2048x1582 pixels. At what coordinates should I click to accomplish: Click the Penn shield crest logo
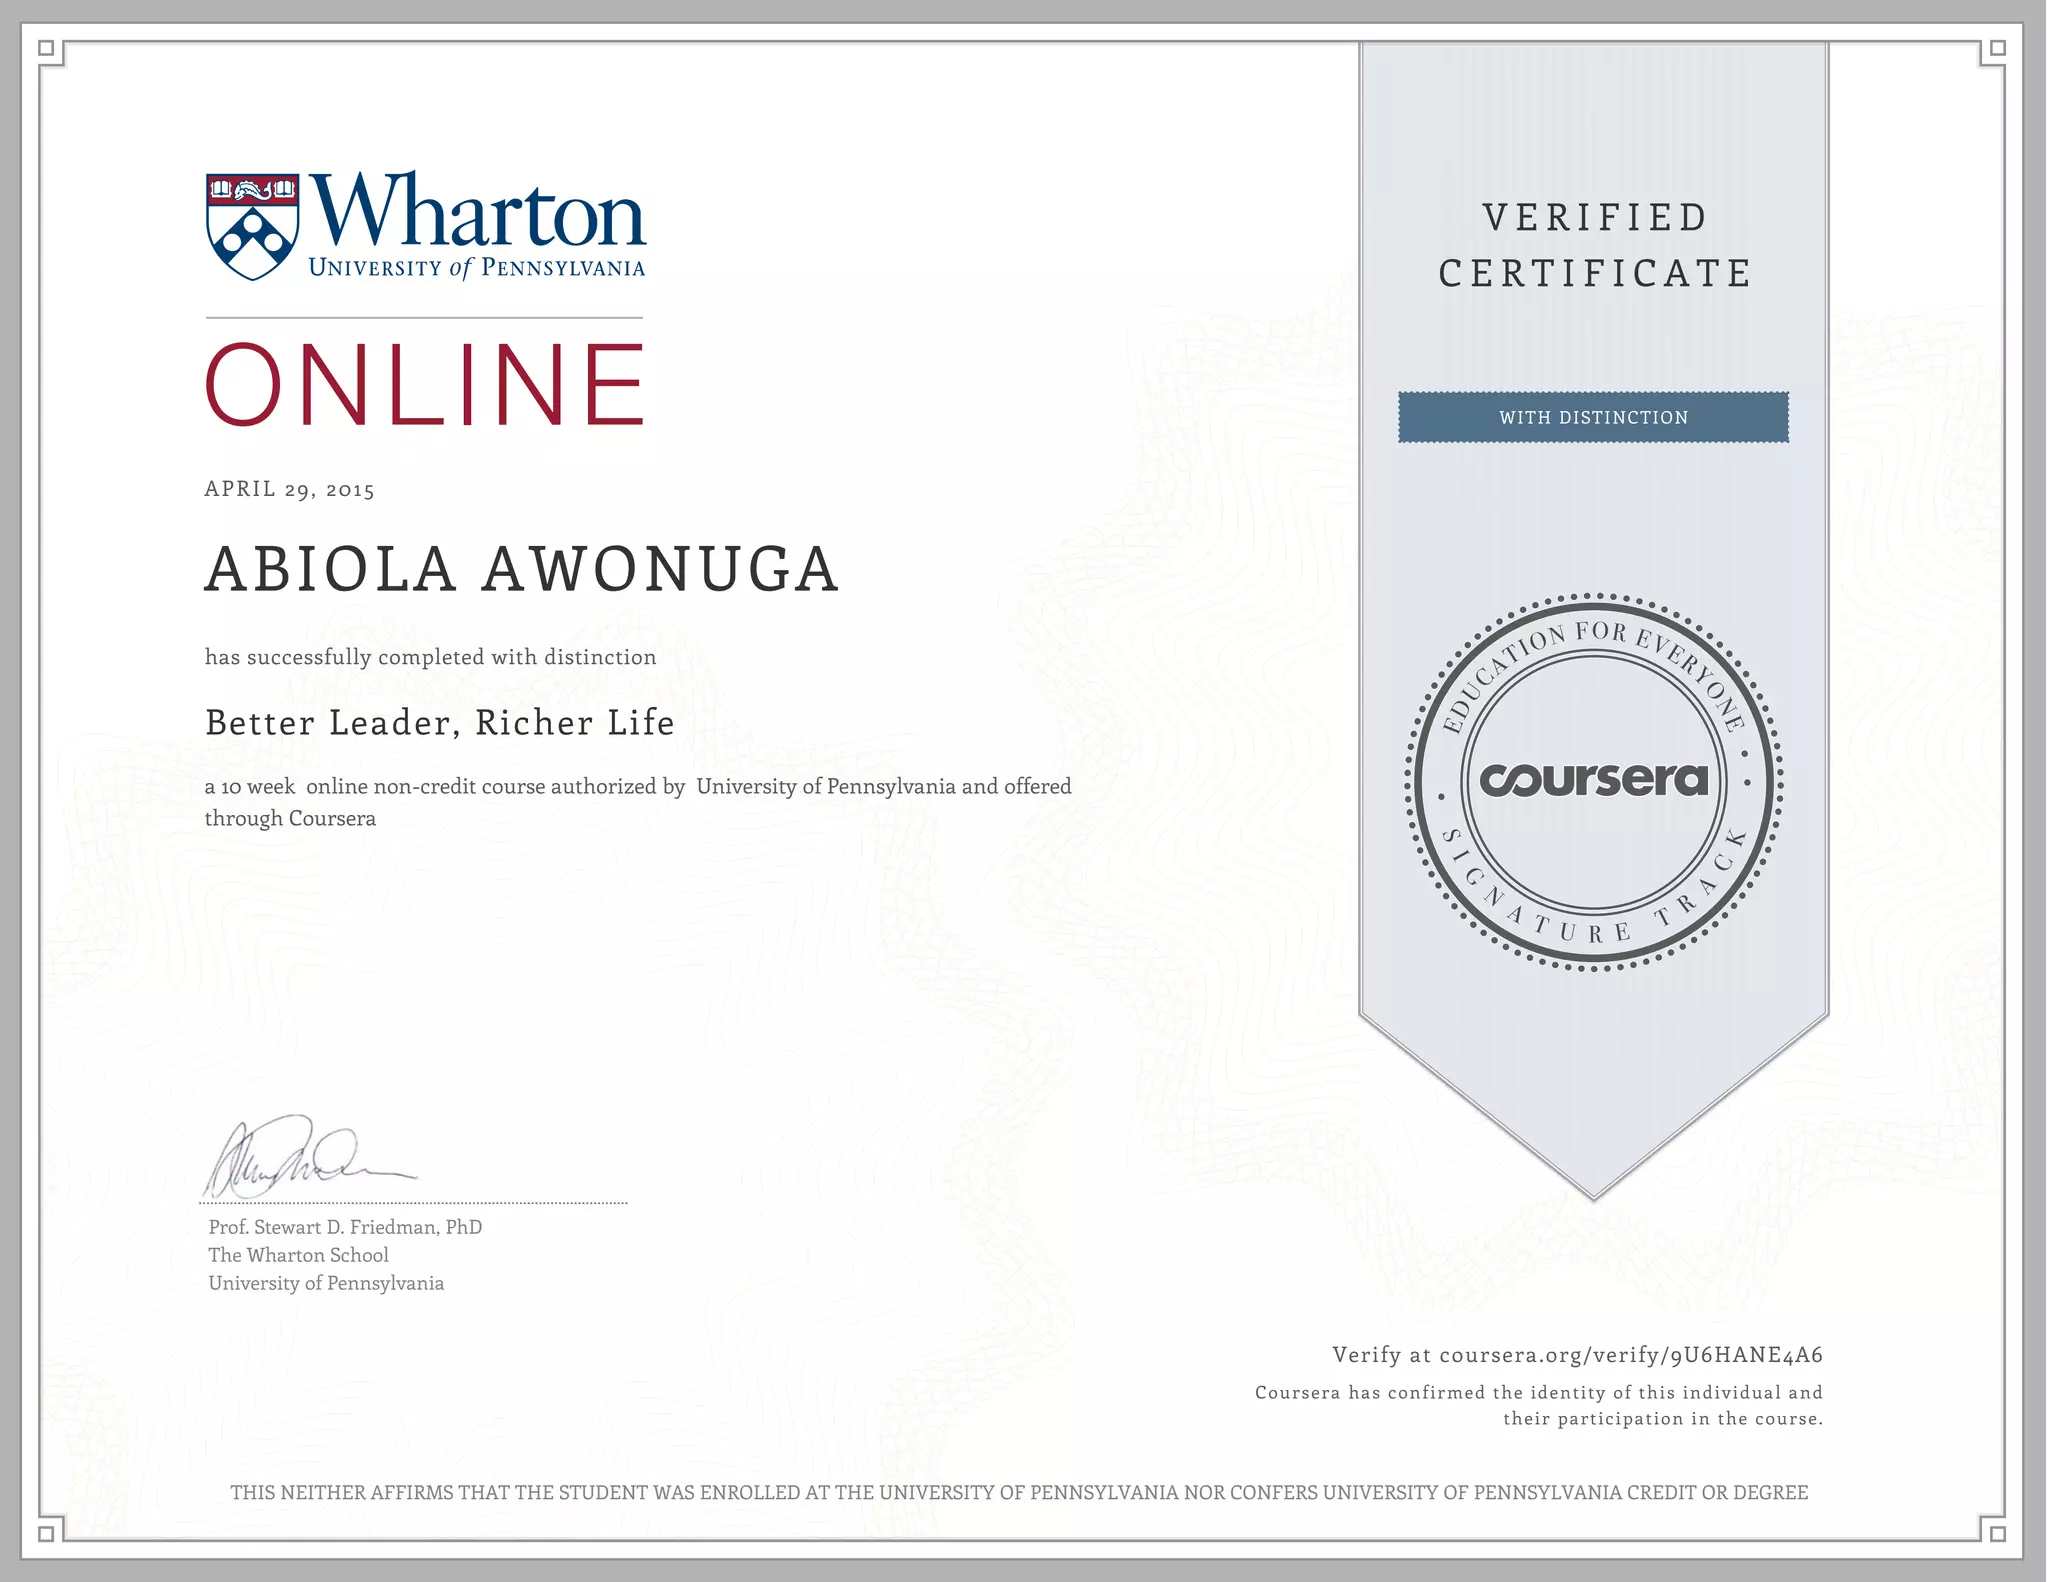click(252, 226)
